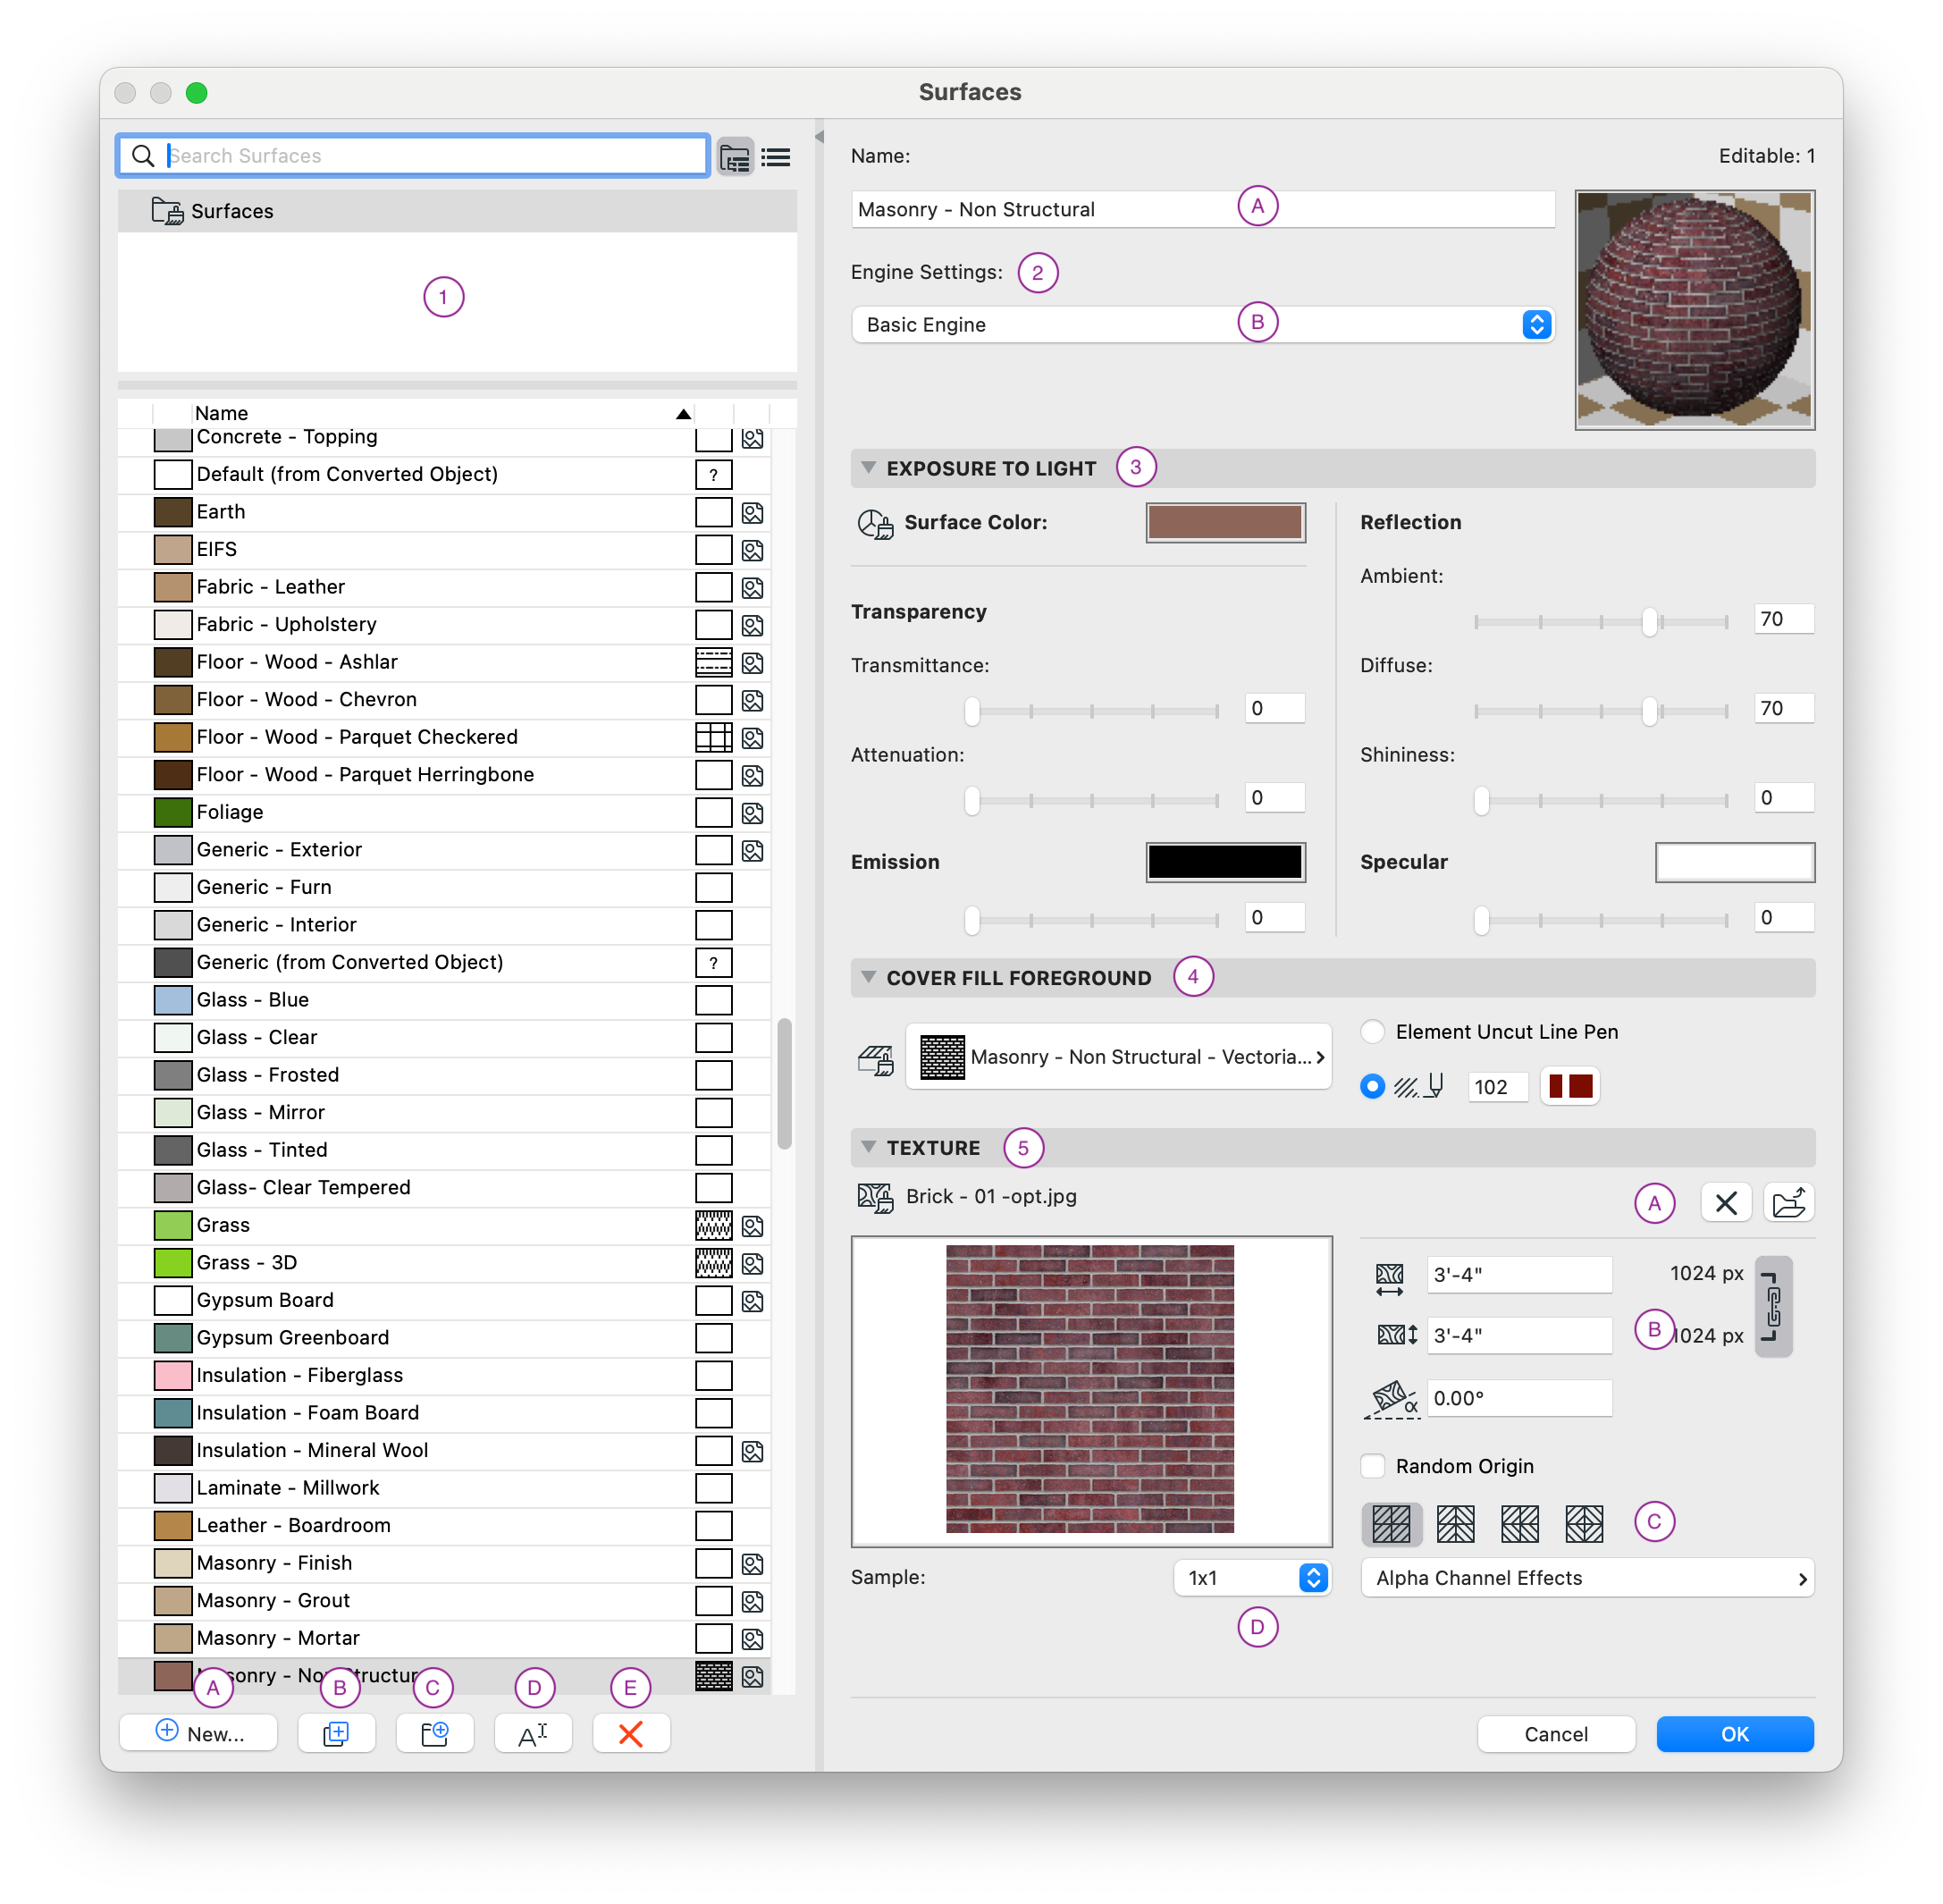This screenshot has height=1904, width=1943.
Task: Switch to flat list view icon
Action: 776,157
